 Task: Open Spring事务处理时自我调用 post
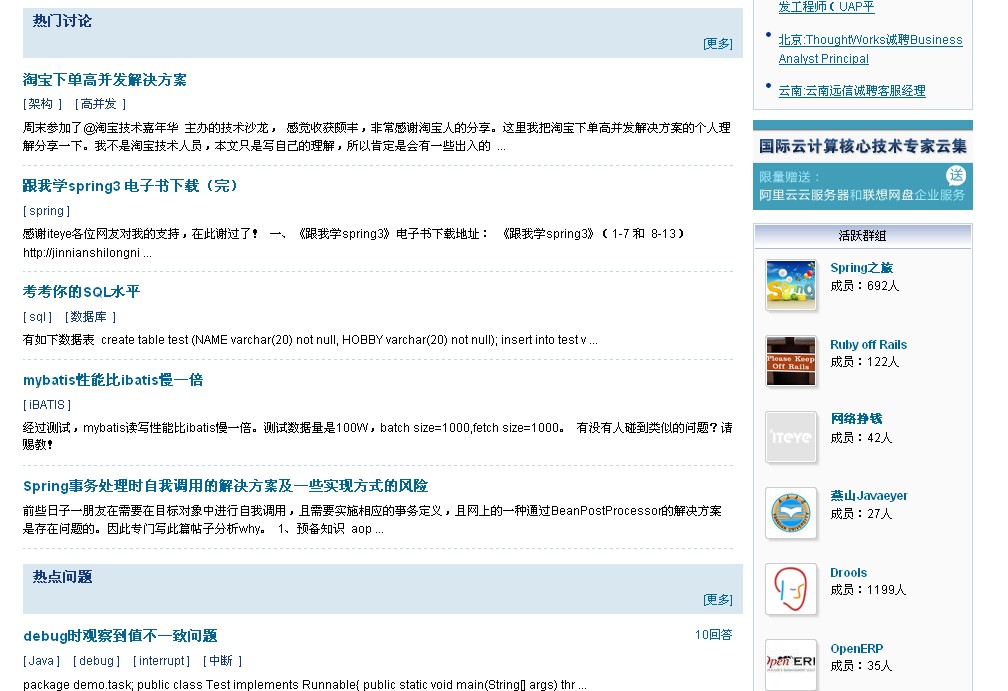(226, 486)
